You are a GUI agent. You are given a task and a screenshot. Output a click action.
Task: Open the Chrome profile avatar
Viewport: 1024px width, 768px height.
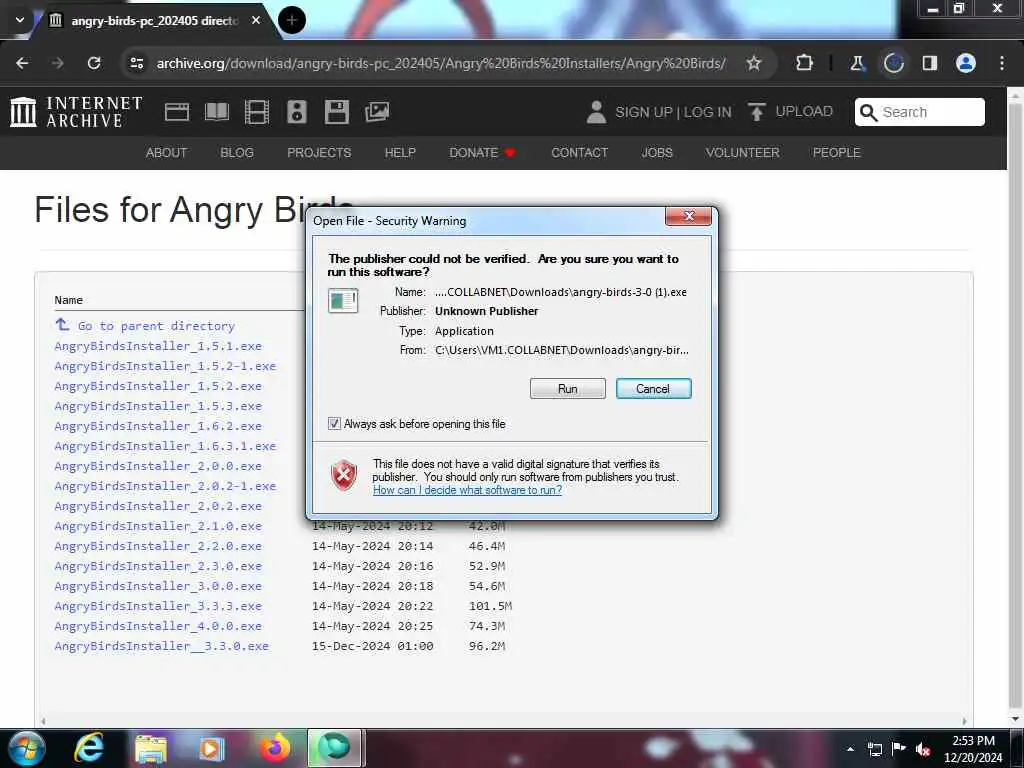tap(966, 63)
